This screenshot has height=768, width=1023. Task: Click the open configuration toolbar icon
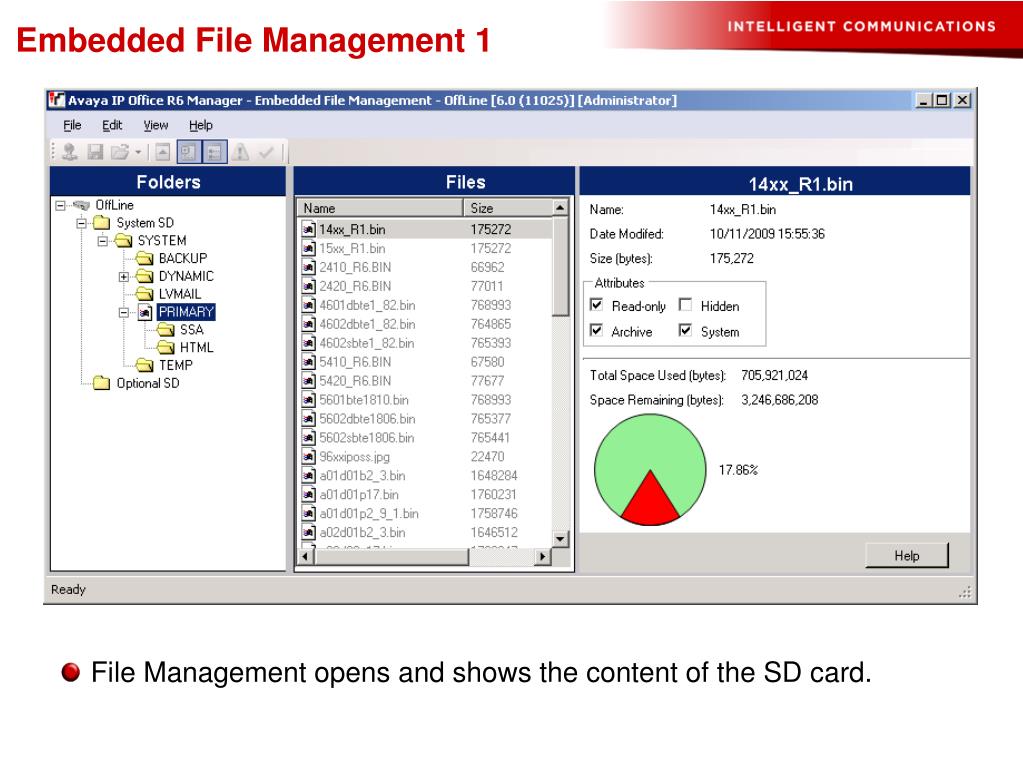point(69,152)
